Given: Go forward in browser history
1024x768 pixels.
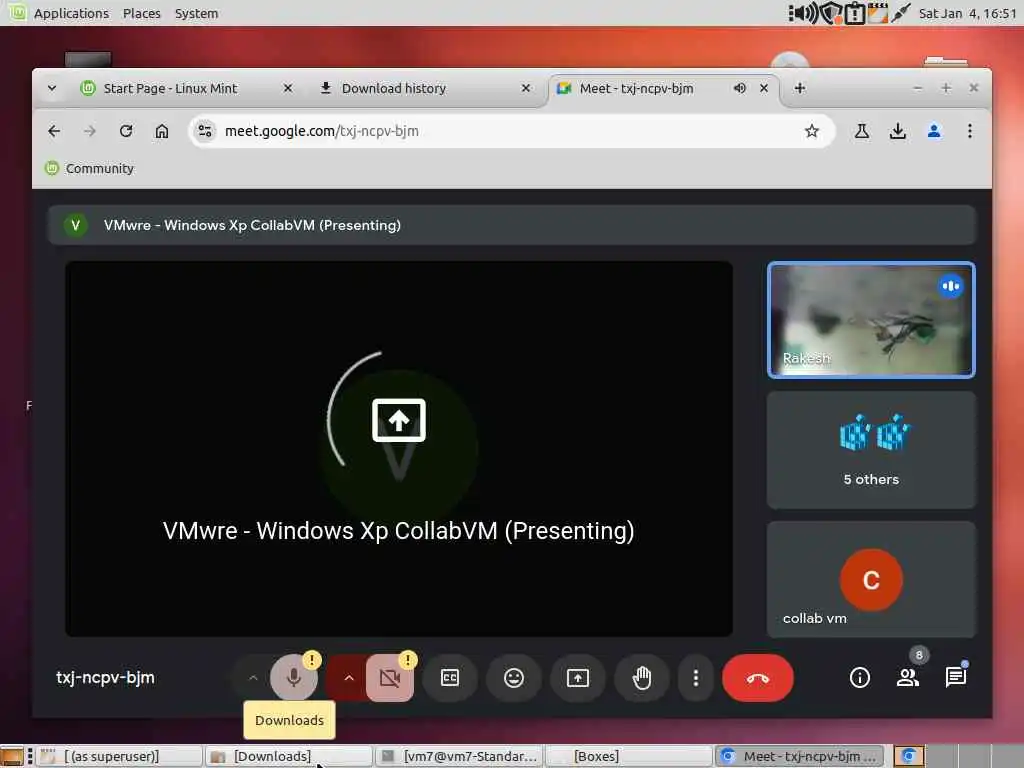Looking at the screenshot, I should tap(90, 131).
